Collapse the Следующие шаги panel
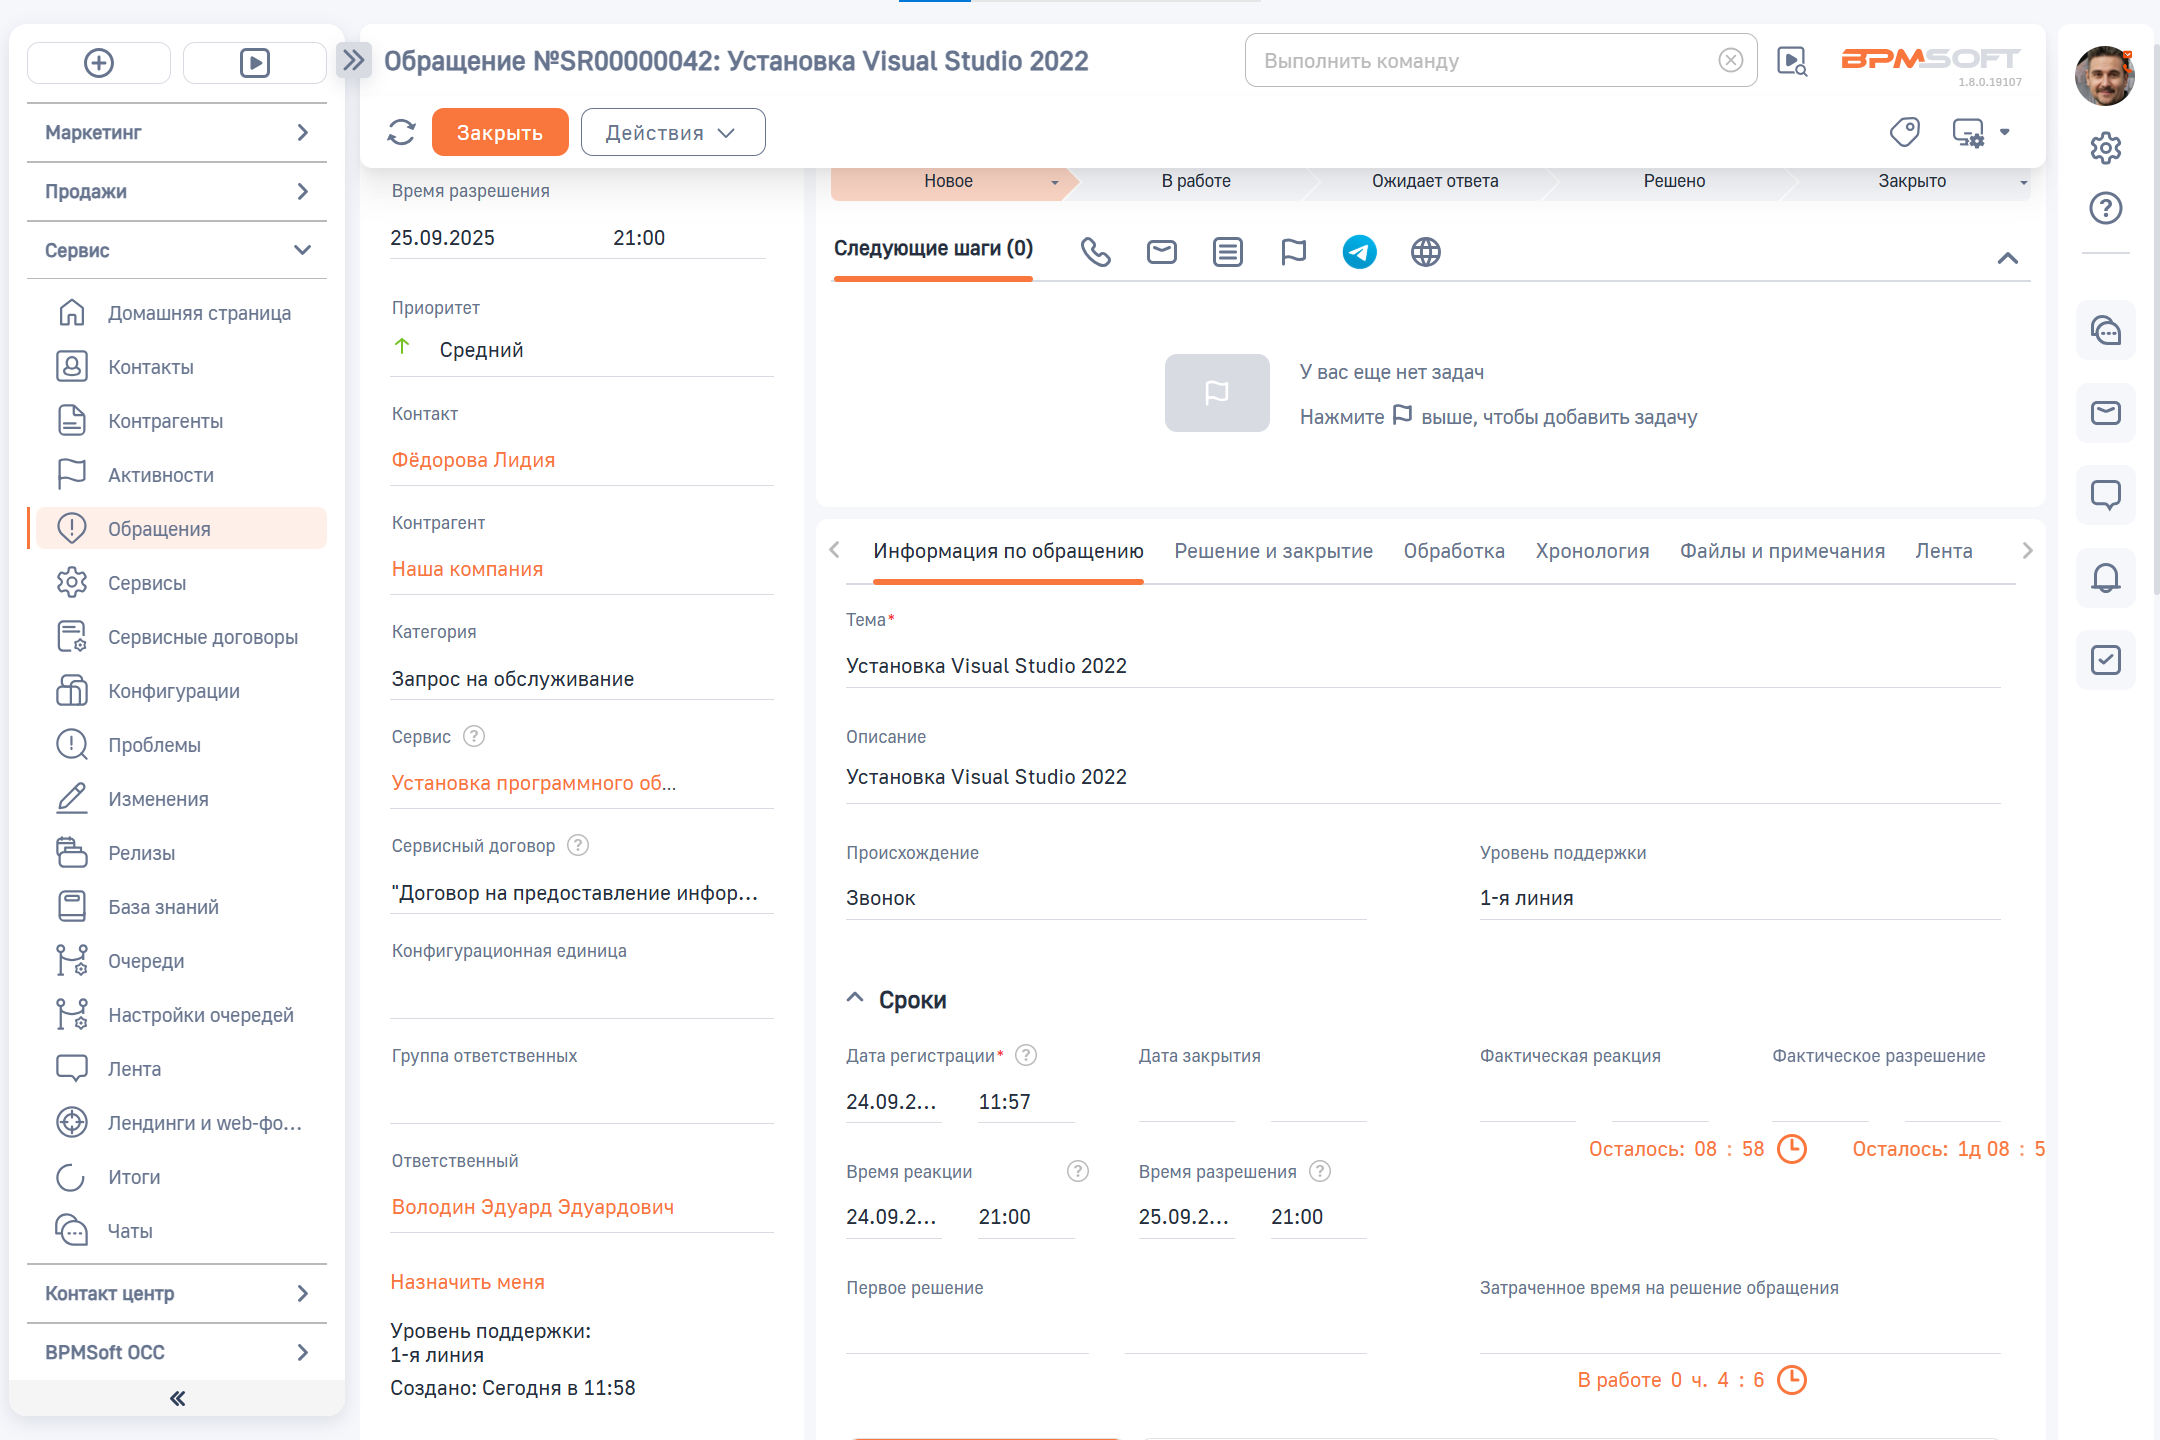 pyautogui.click(x=2007, y=258)
